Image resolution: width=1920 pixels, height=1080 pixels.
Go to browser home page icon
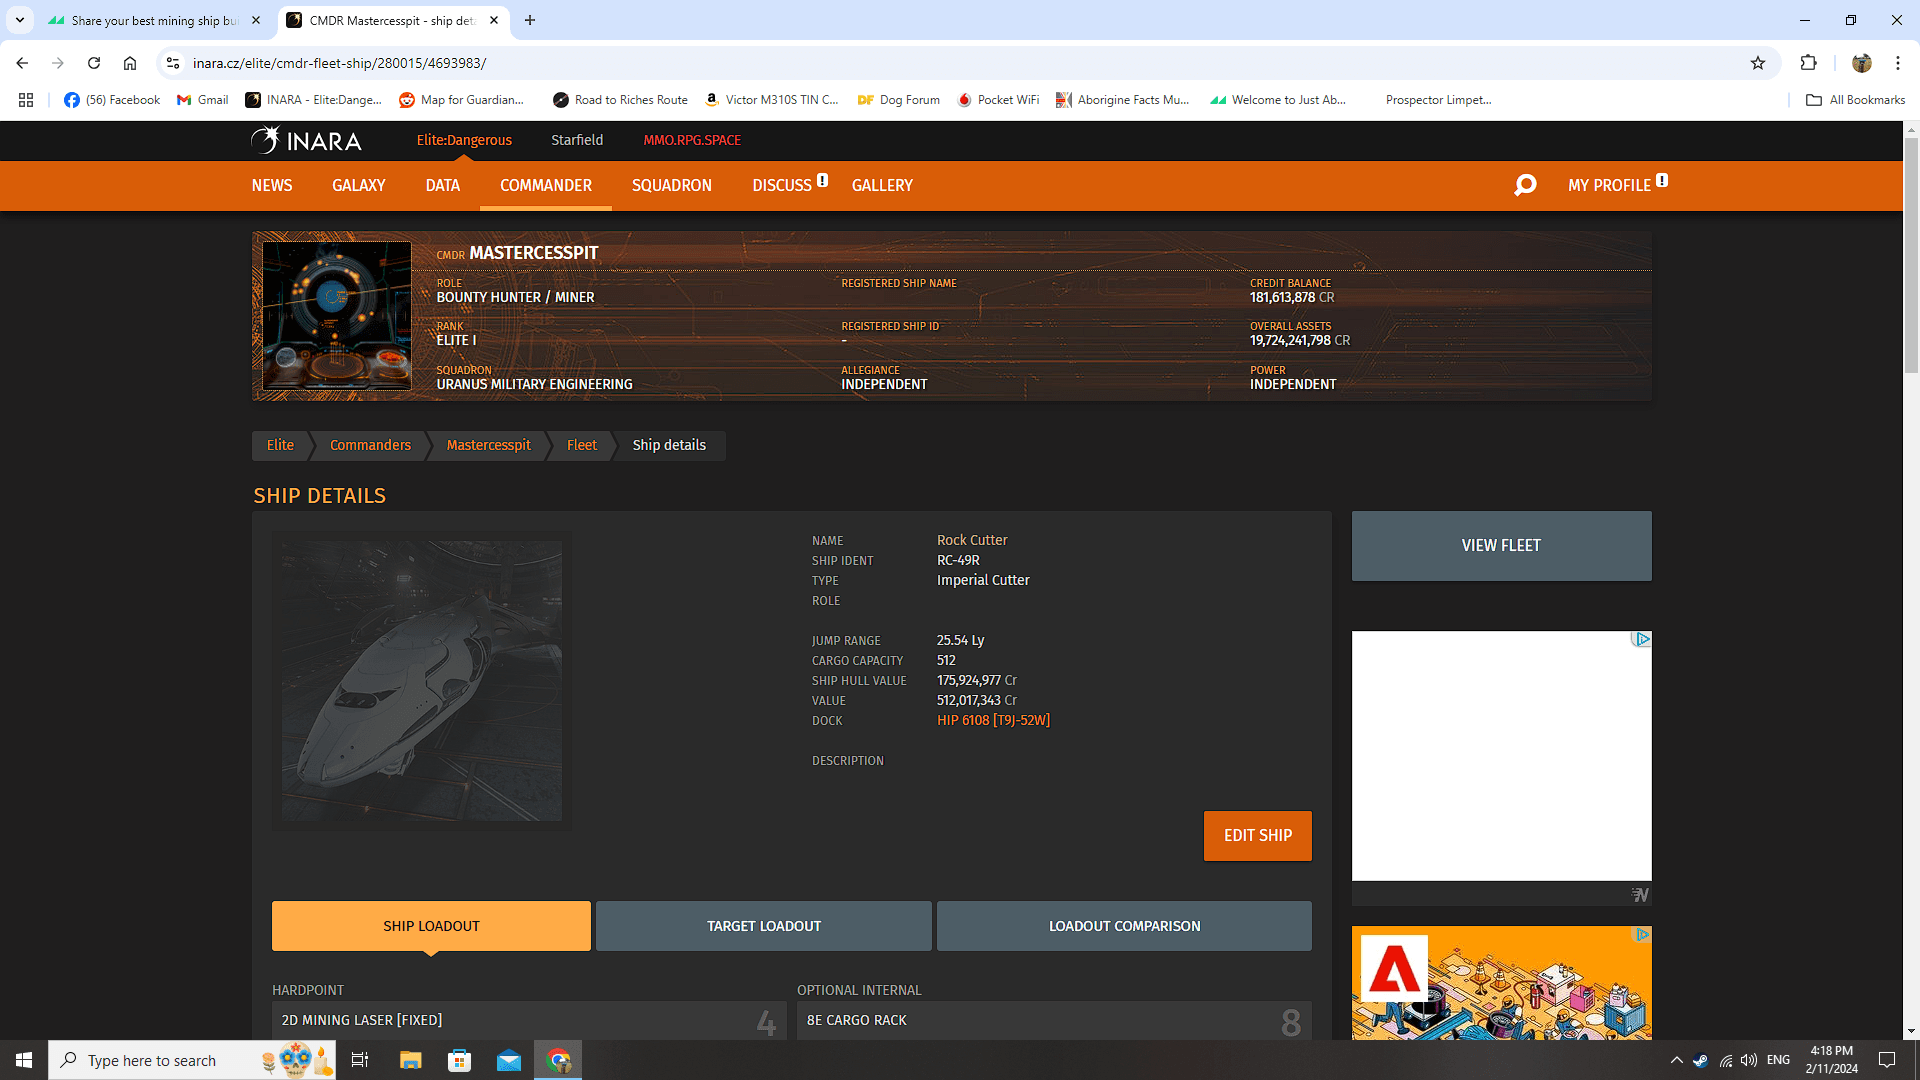[130, 63]
